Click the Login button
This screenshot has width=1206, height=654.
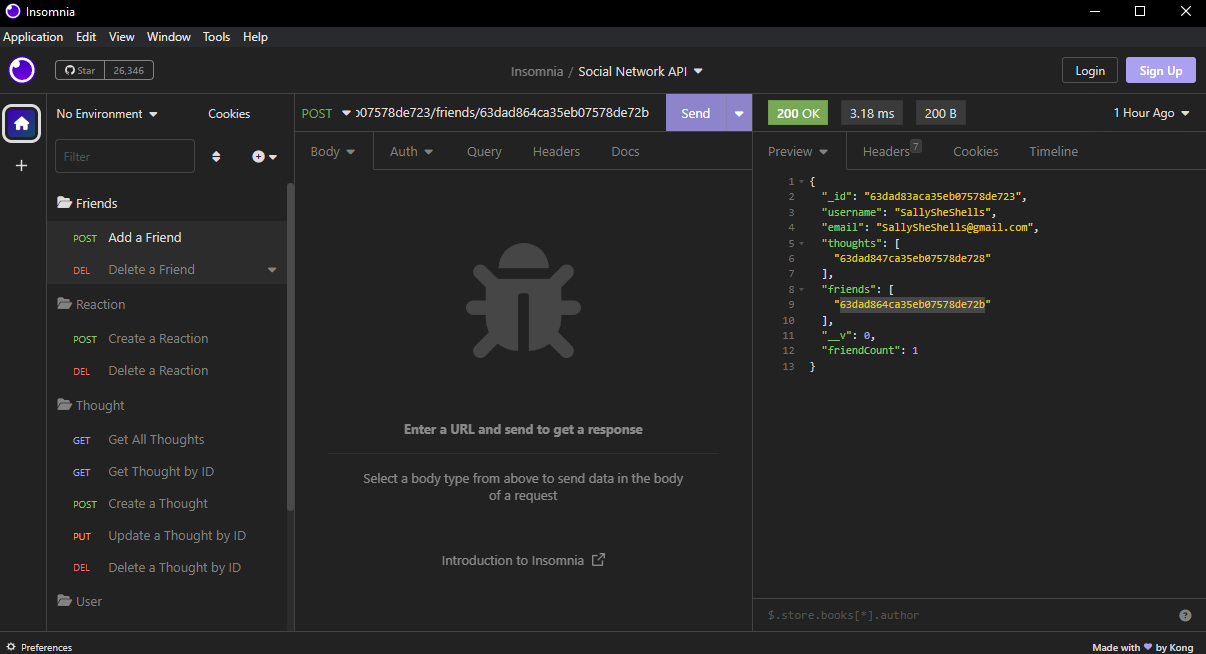[x=1090, y=71]
